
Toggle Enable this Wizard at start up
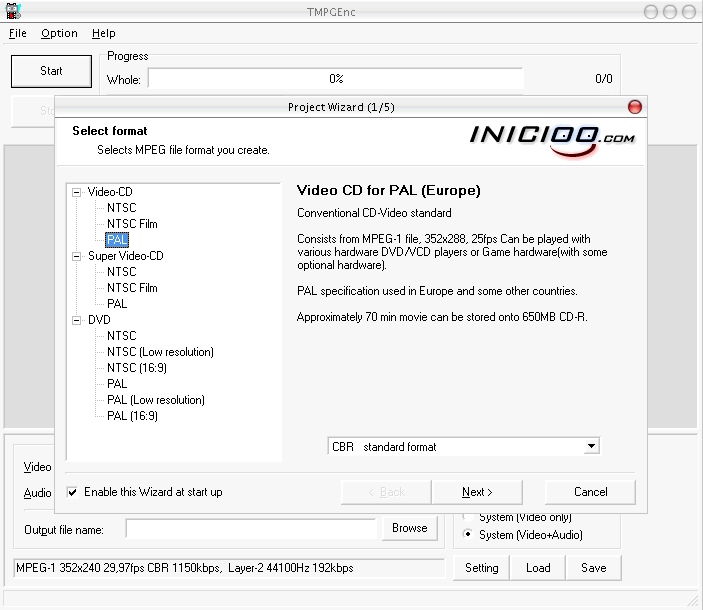(72, 492)
